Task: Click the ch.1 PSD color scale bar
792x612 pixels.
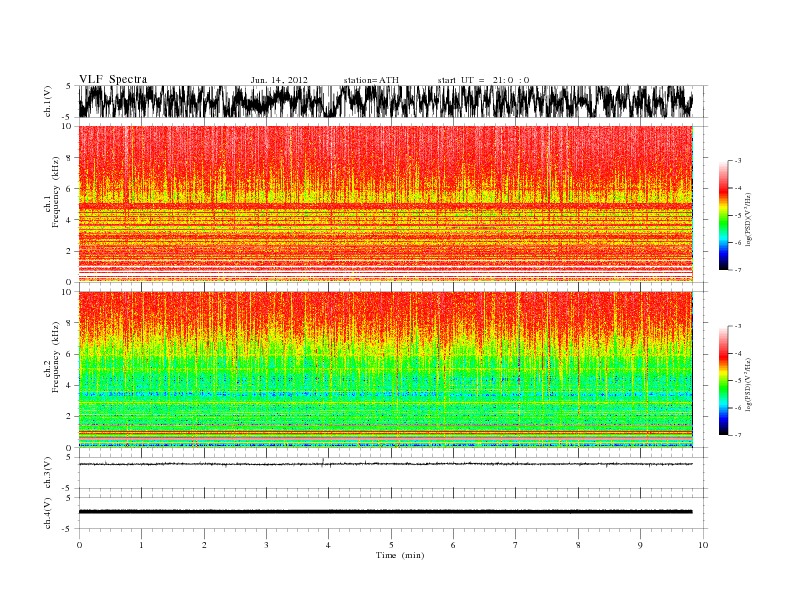Action: (x=723, y=215)
